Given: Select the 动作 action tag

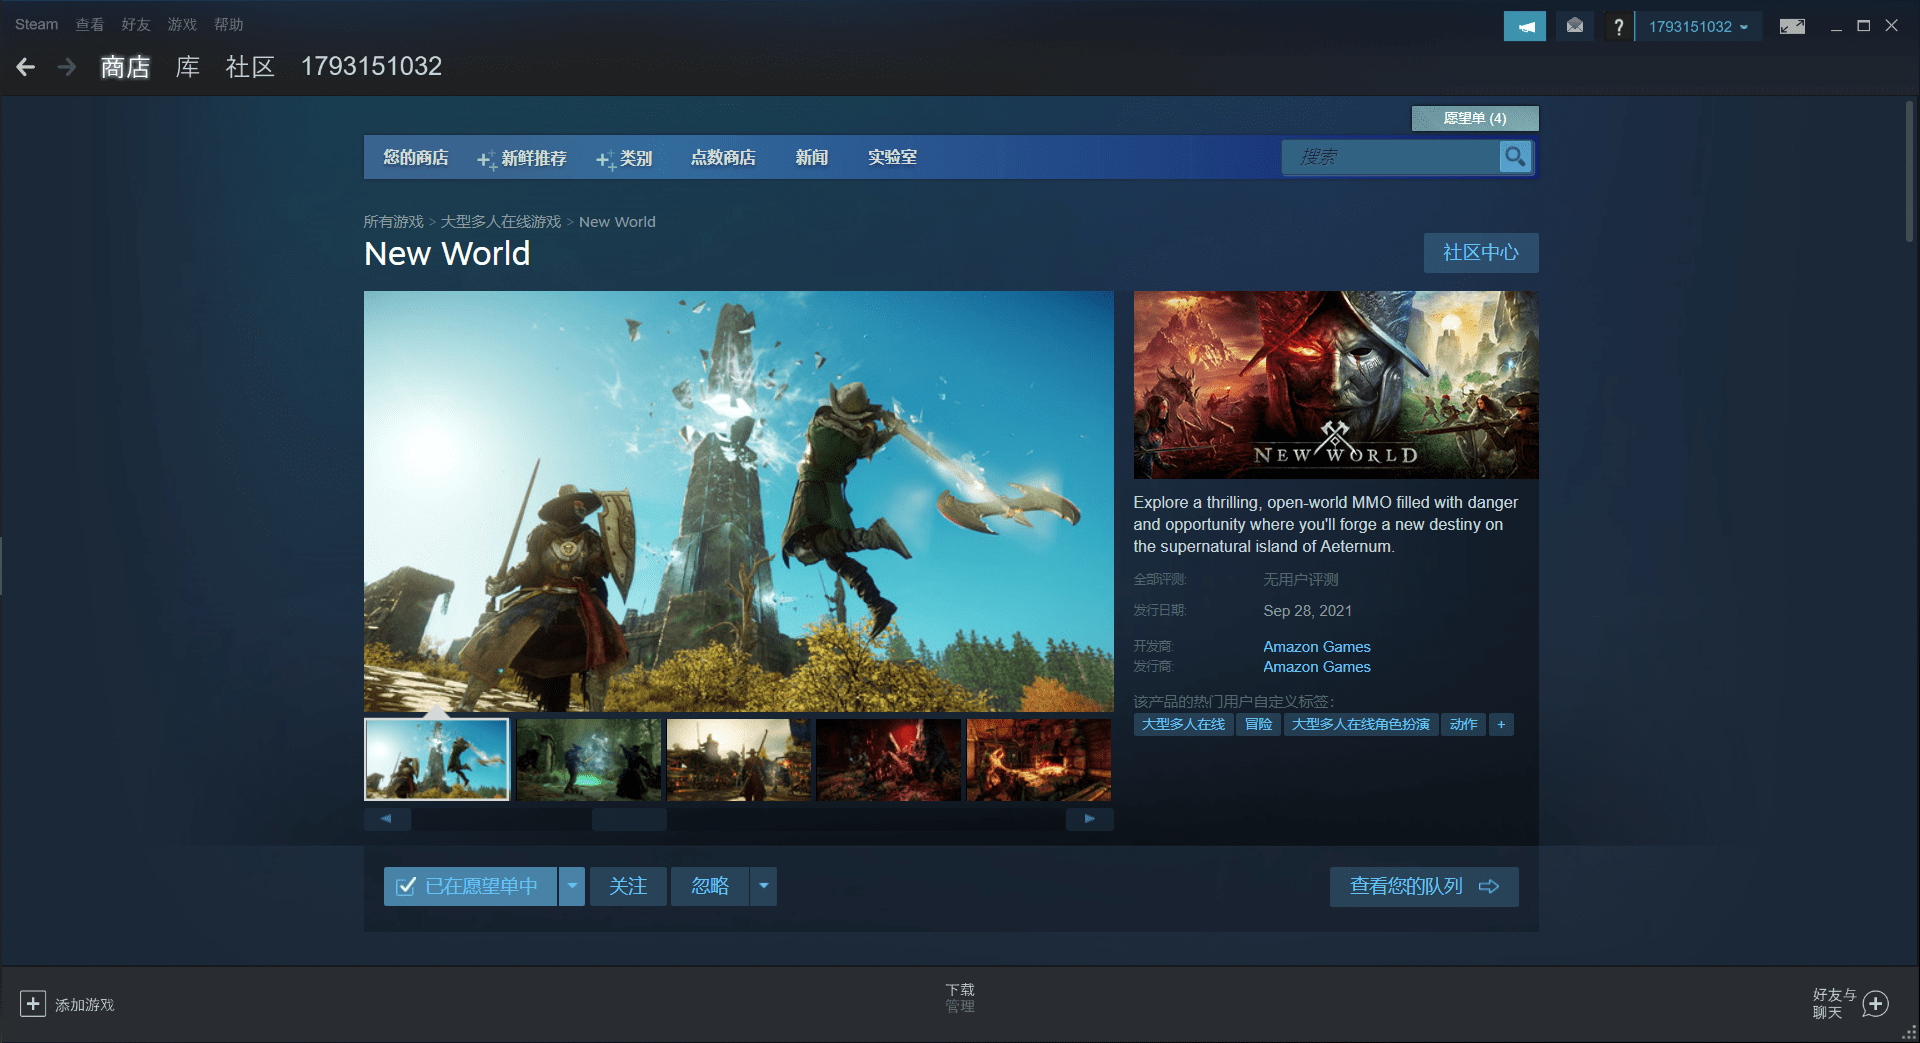Looking at the screenshot, I should point(1464,724).
